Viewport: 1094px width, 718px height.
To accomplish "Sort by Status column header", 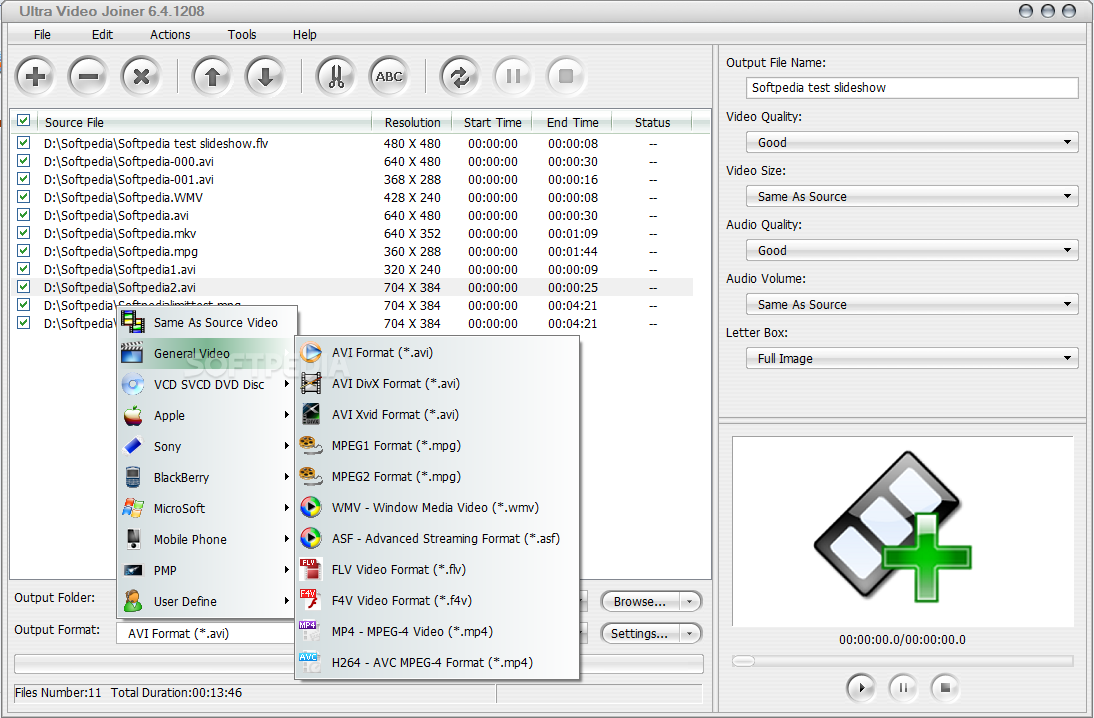I will pos(652,122).
